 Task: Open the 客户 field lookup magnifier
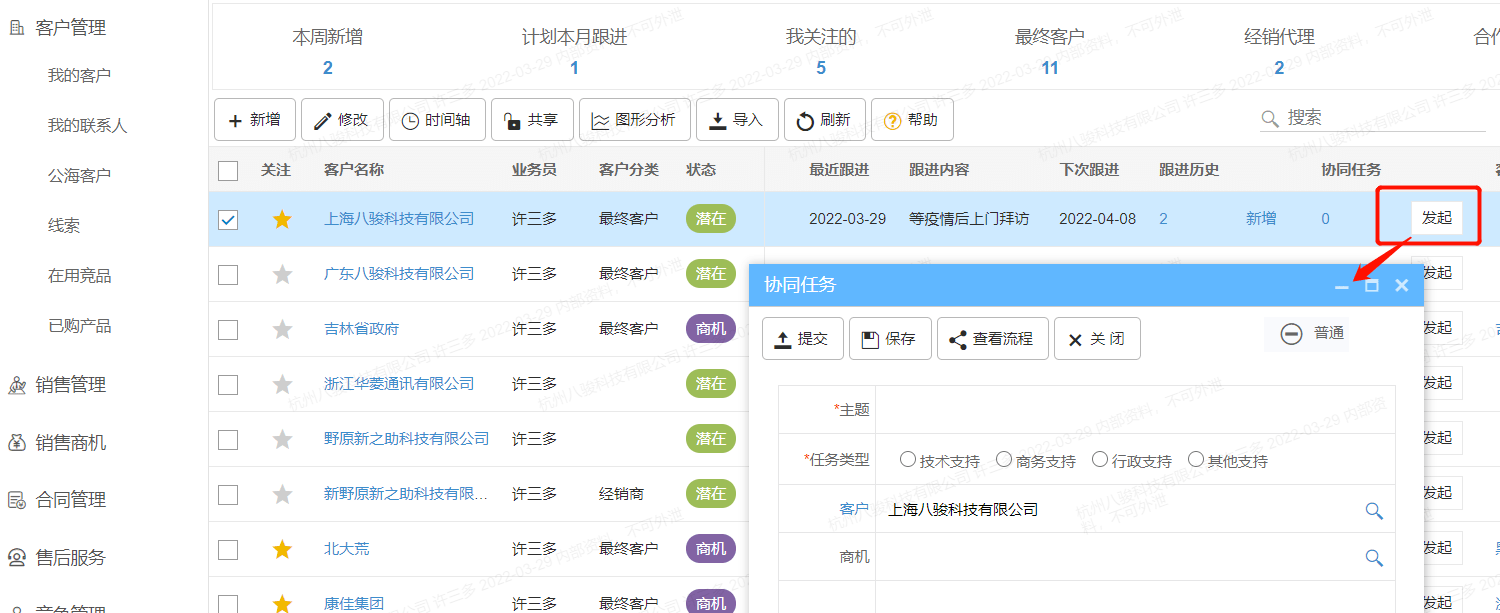point(1374,511)
